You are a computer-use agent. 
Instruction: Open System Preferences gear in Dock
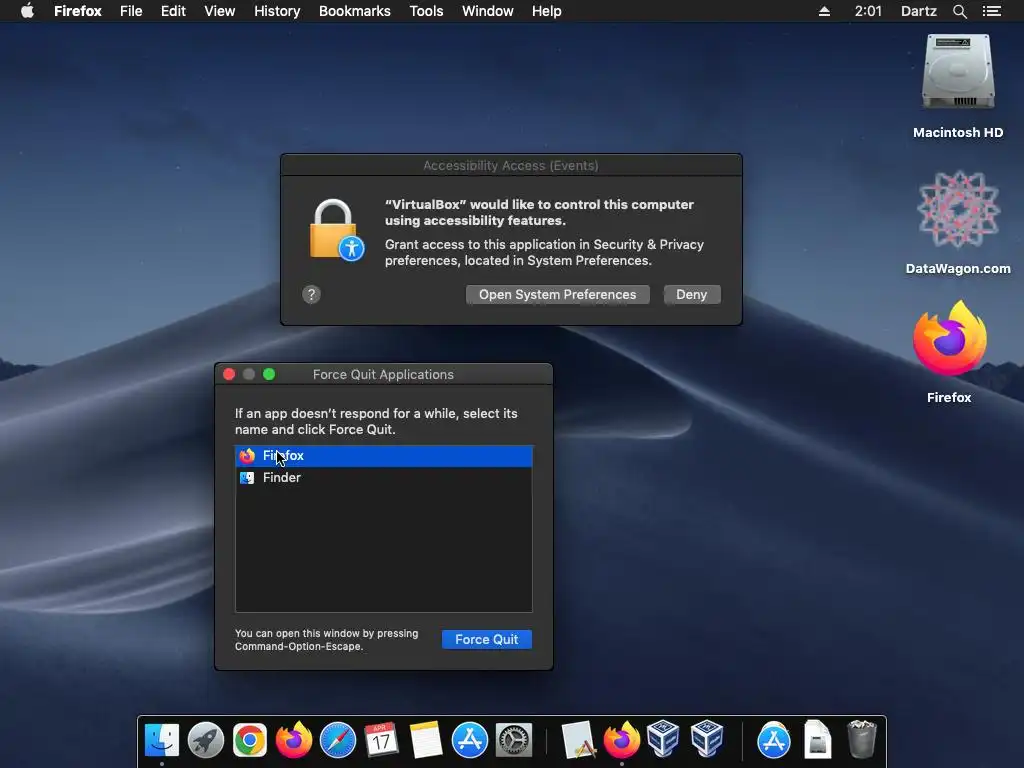[x=514, y=740]
